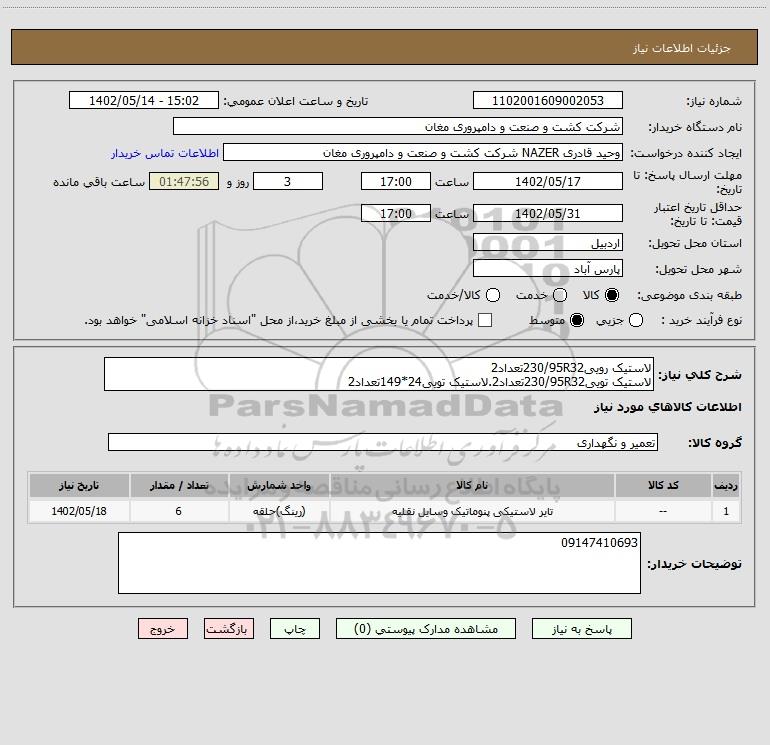This screenshot has width=770, height=745.
Task: Click the buyer notes box with 09147410693
Action: pyautogui.click(x=379, y=563)
